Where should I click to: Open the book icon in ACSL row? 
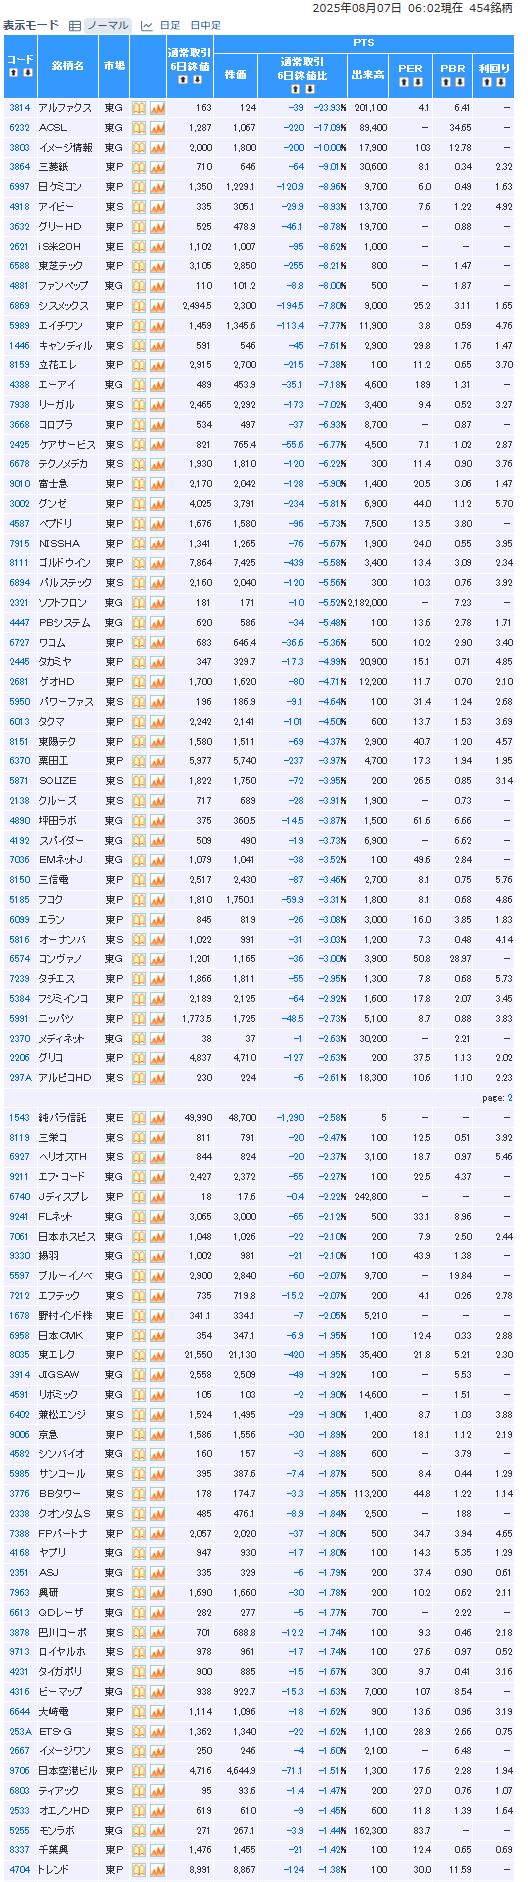[139, 128]
